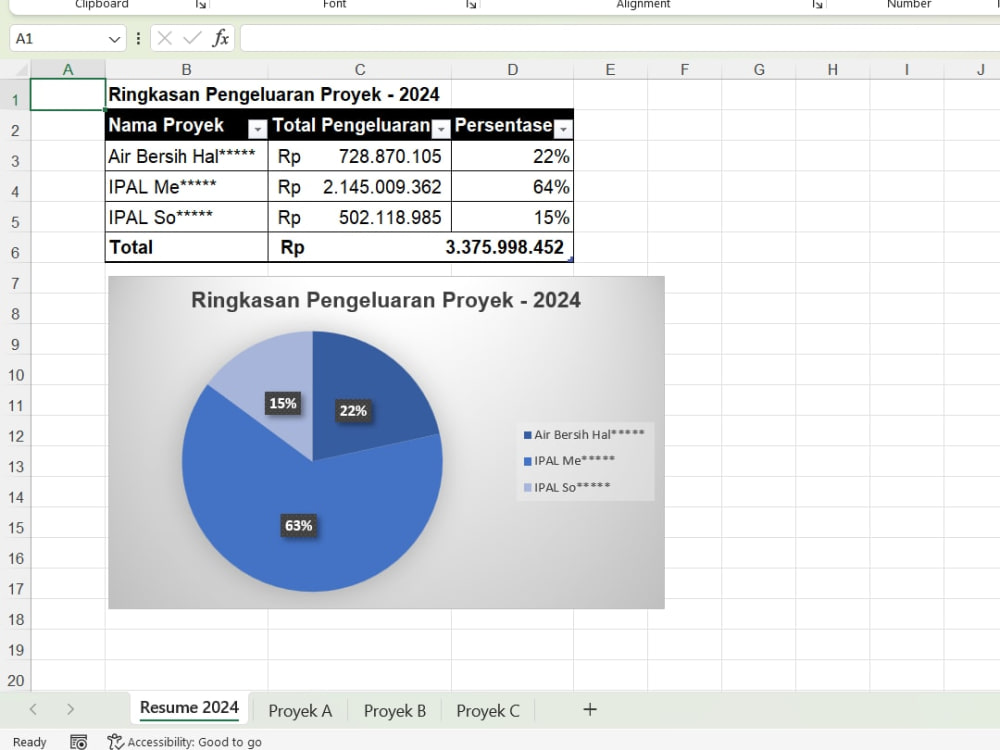The image size is (1000, 750).
Task: Click the IPAL Me legend color marker
Action: [527, 461]
